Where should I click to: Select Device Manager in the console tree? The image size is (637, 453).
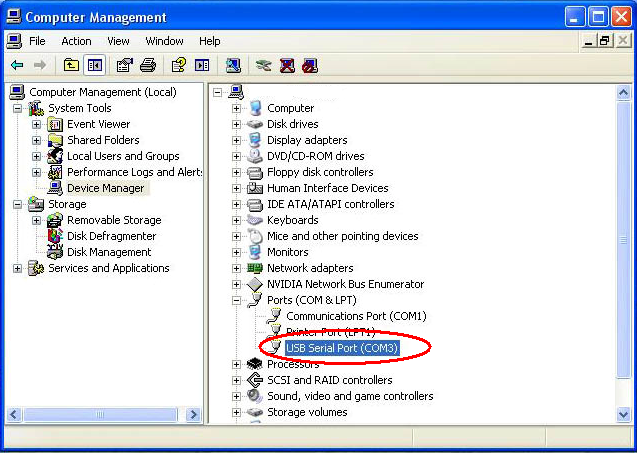click(106, 188)
